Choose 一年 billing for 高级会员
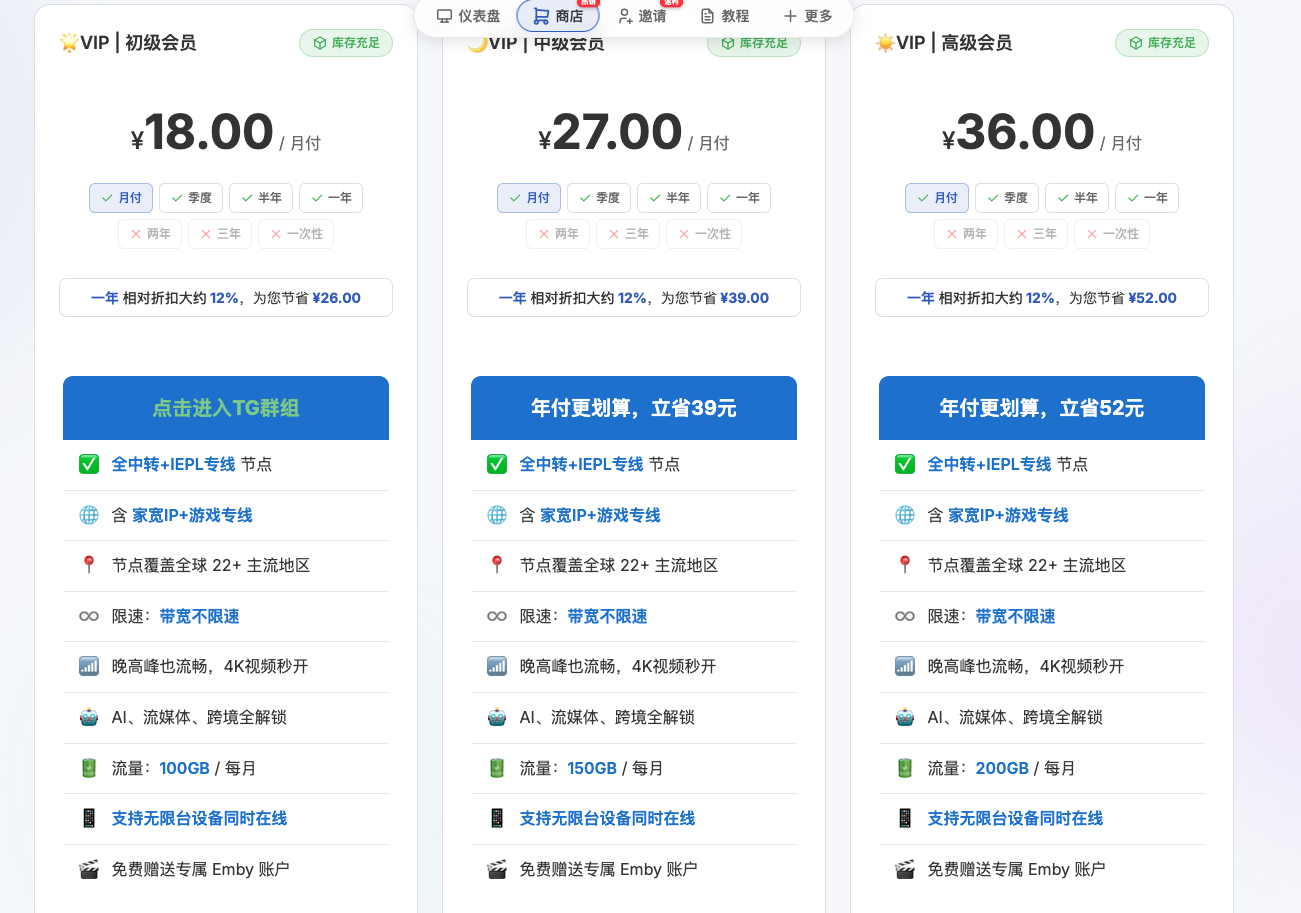Viewport: 1301px width, 913px height. click(1147, 198)
